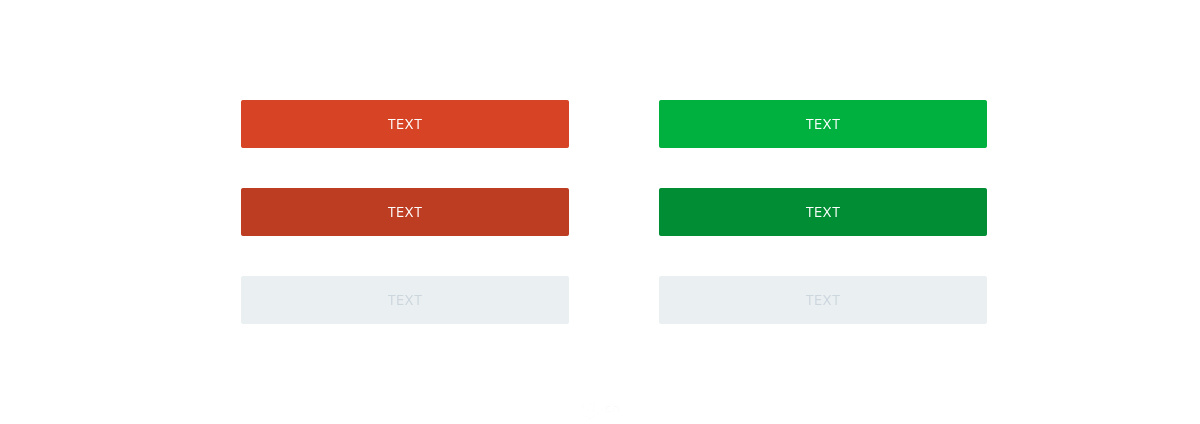Activate the red button in its normal state
This screenshot has height=424, width=1200.
405,124
